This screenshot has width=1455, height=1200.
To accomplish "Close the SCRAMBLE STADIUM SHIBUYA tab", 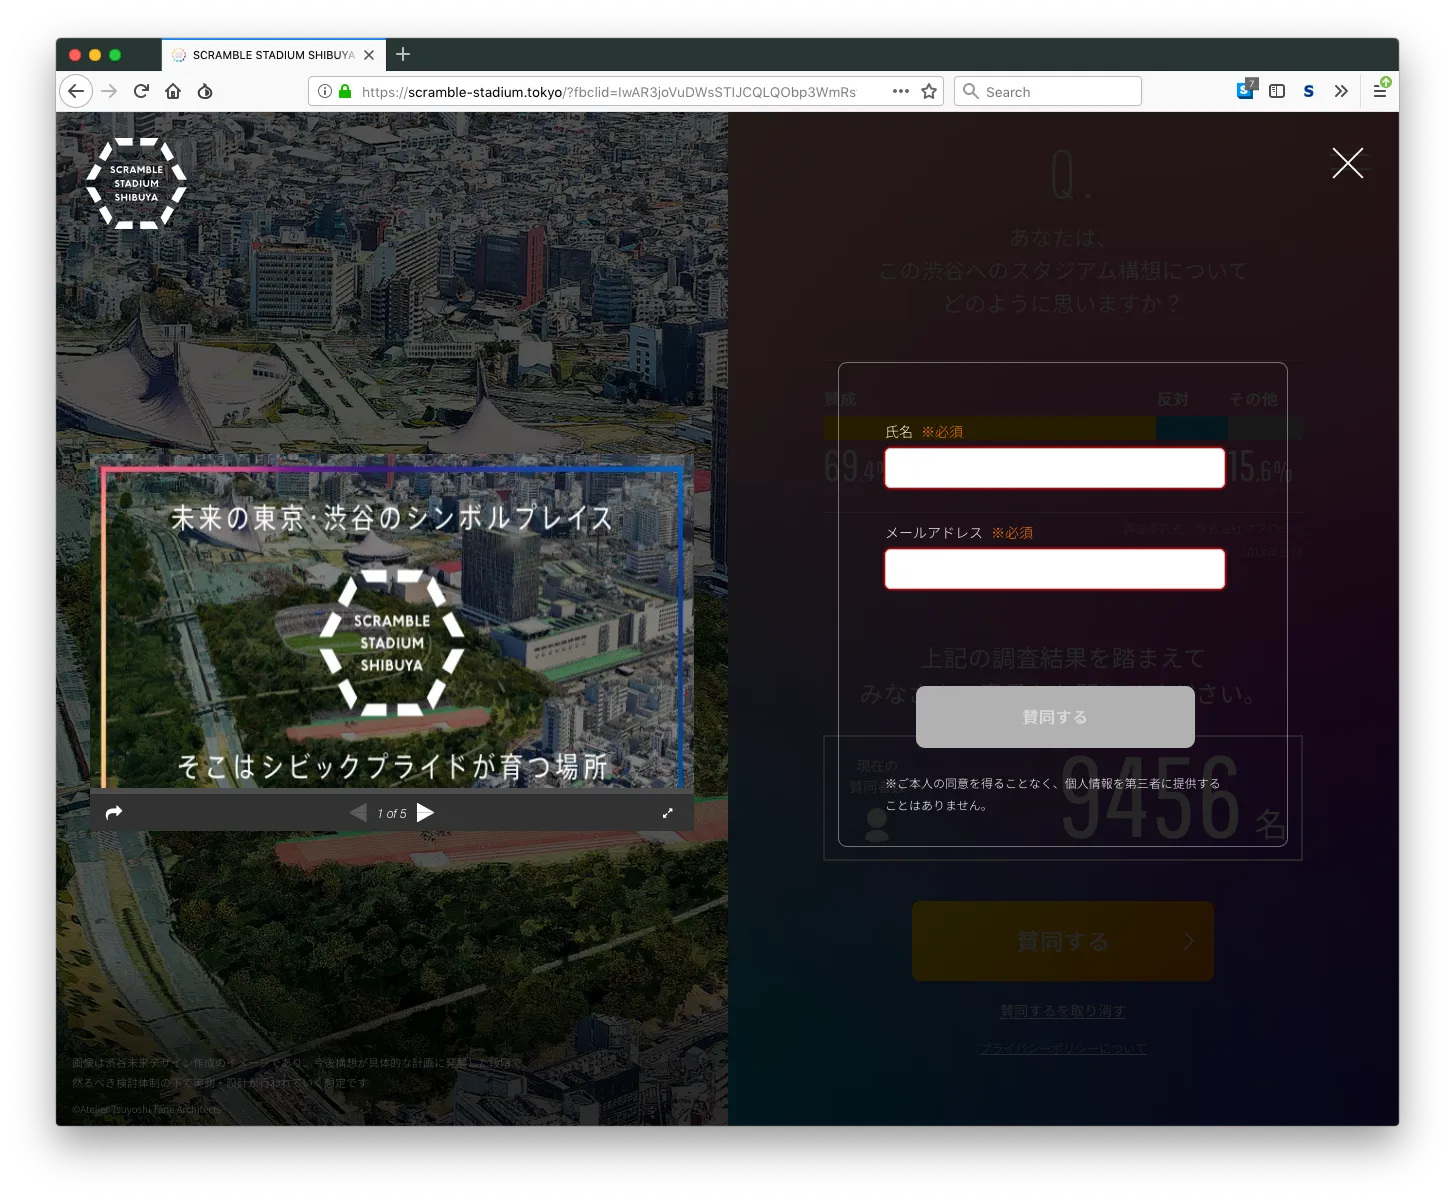I will 369,55.
